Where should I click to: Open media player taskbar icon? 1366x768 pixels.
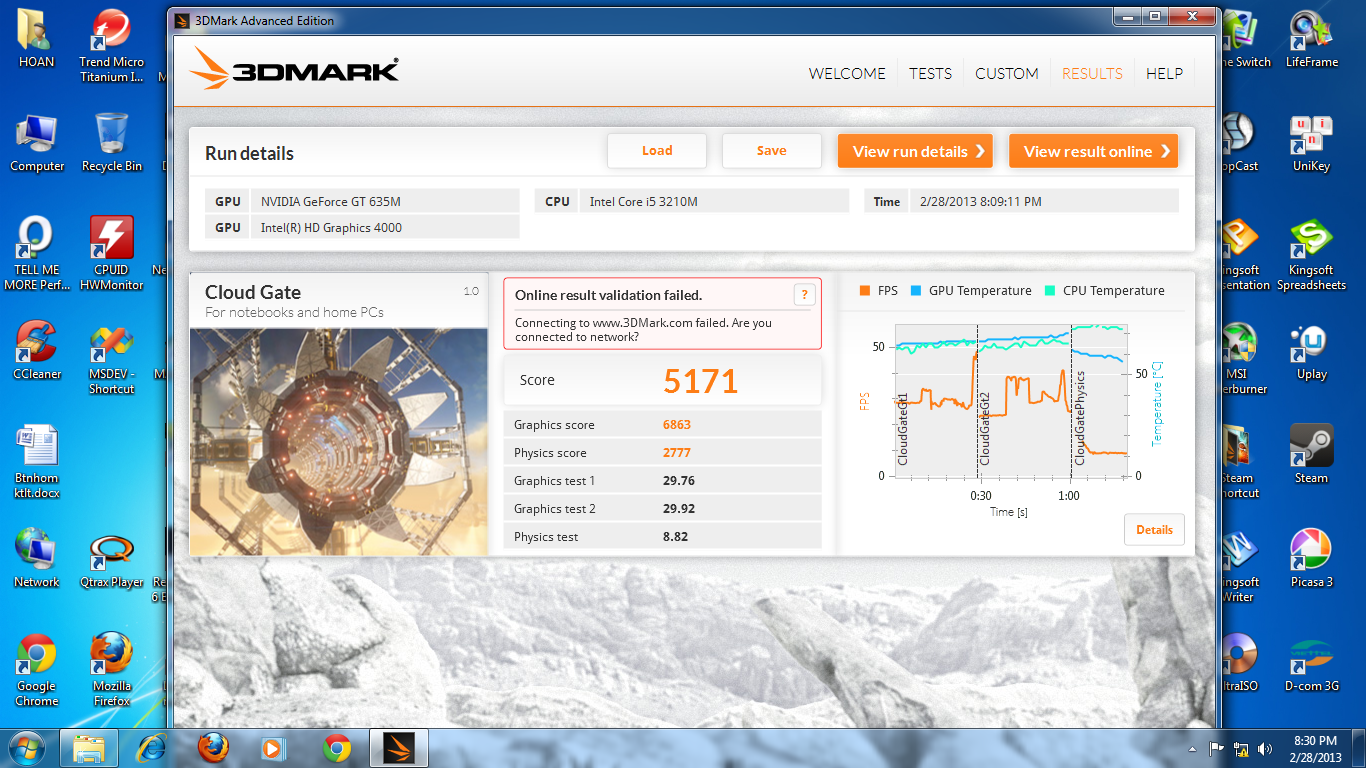(x=271, y=748)
